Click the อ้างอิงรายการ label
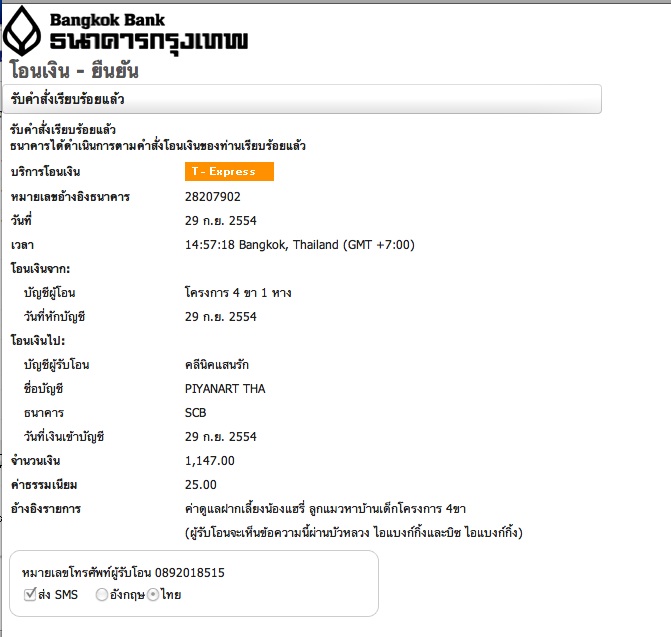The width and height of the screenshot is (671, 637). (46, 509)
